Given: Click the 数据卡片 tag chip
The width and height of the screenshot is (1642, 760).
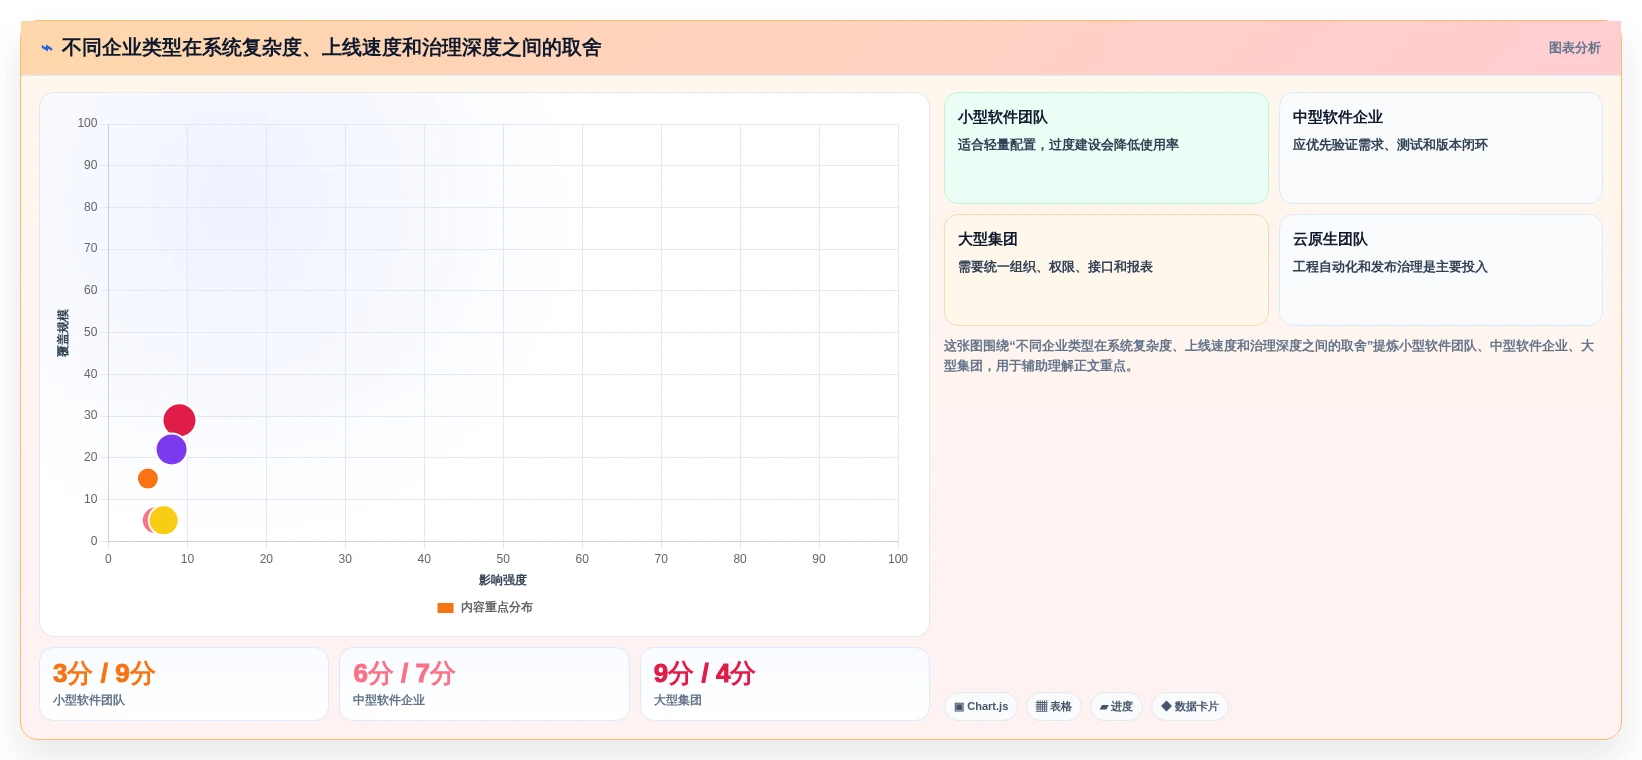Looking at the screenshot, I should pyautogui.click(x=1190, y=707).
